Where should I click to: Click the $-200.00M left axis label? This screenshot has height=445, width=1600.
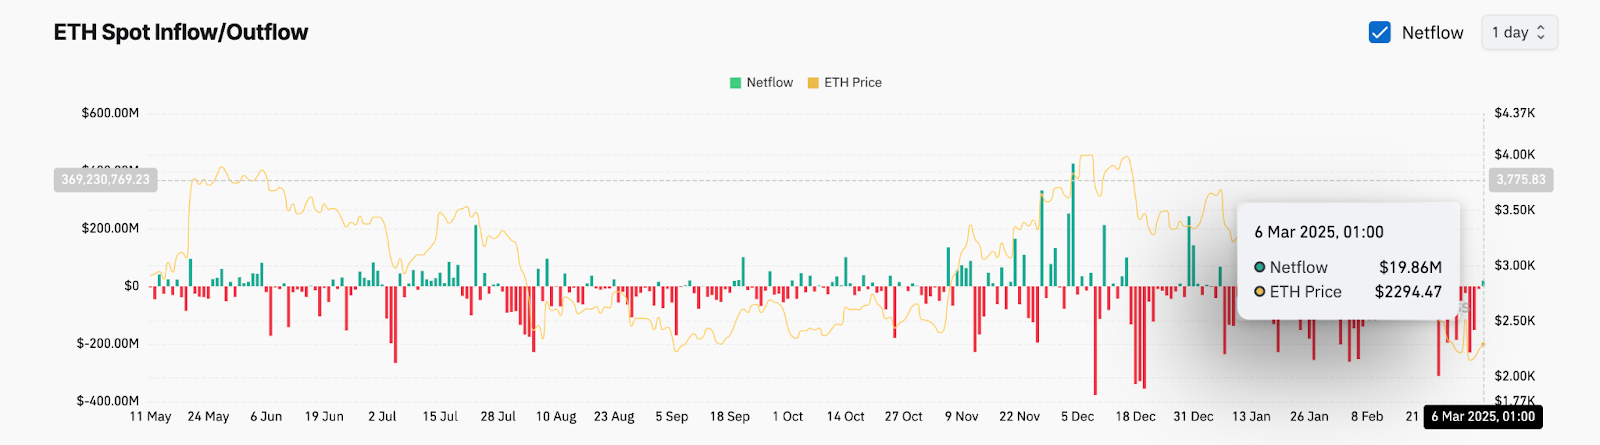(x=108, y=343)
